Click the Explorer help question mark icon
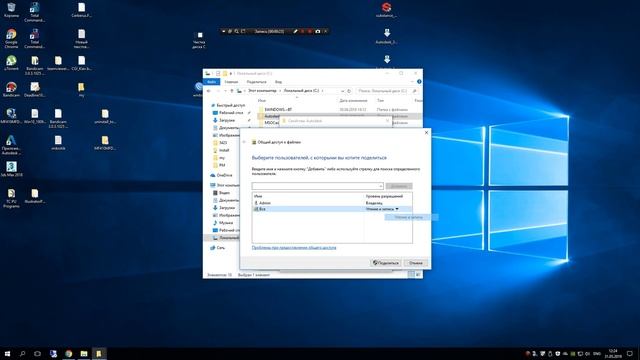Viewport: 640px width, 360px height. click(419, 82)
